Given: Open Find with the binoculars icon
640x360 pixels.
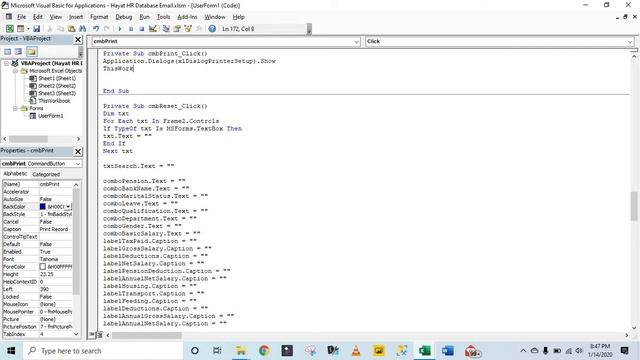Looking at the screenshot, I should tap(82, 29).
